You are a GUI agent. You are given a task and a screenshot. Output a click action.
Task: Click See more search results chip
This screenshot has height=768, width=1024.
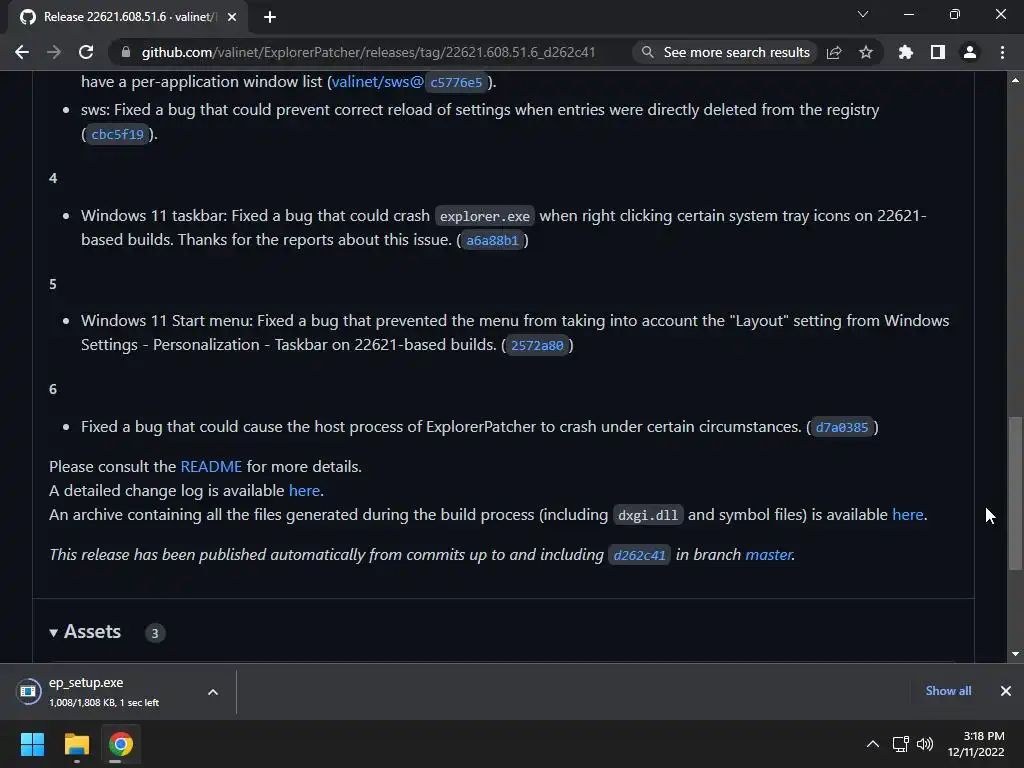(x=726, y=52)
